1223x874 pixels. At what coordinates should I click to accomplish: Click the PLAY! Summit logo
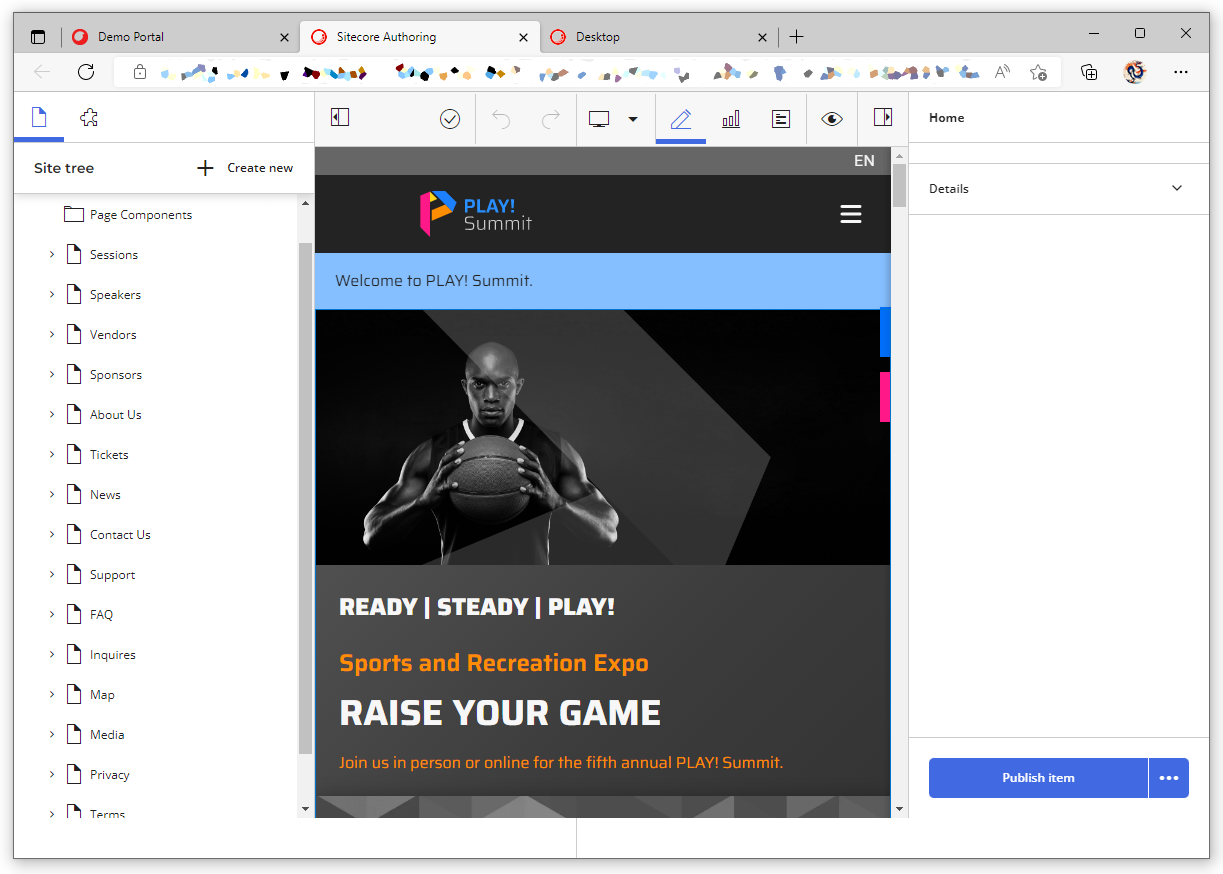pos(476,213)
